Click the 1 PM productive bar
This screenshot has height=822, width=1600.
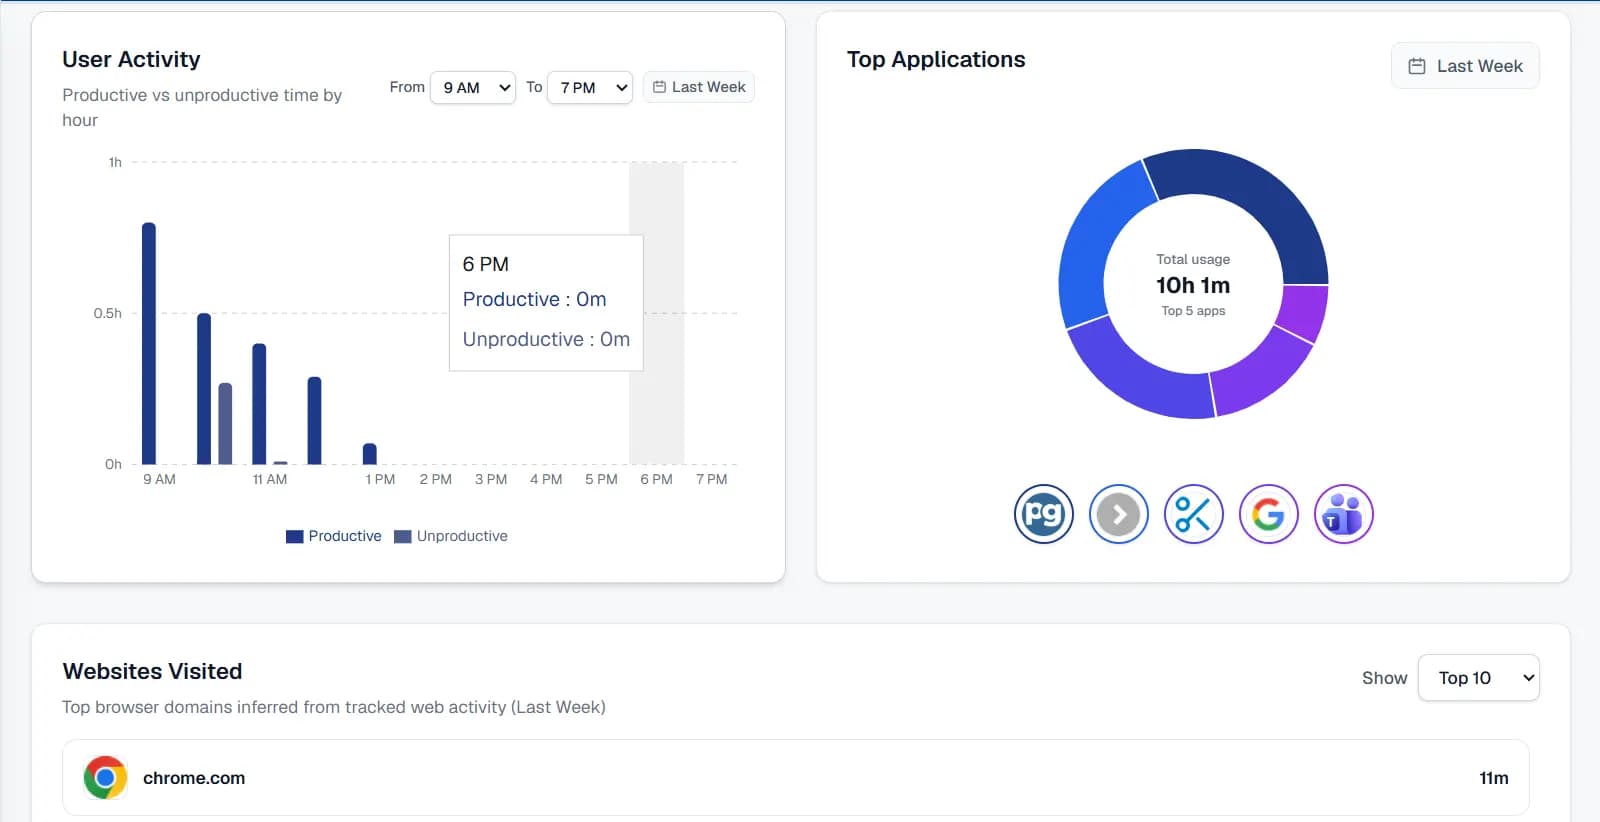[x=370, y=453]
